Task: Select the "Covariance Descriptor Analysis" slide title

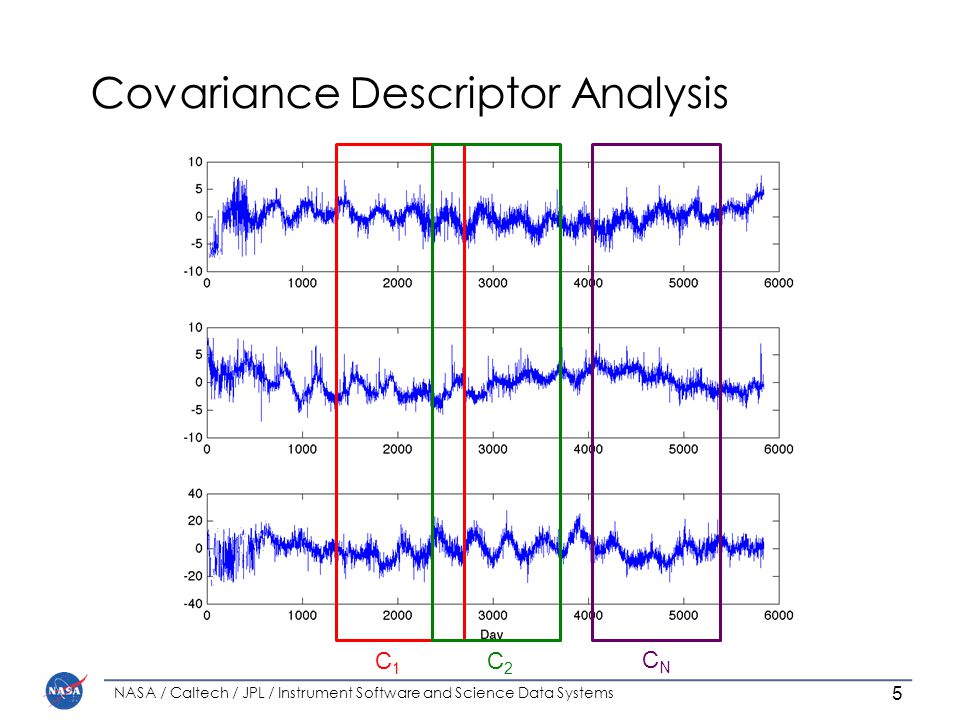Action: (x=409, y=94)
